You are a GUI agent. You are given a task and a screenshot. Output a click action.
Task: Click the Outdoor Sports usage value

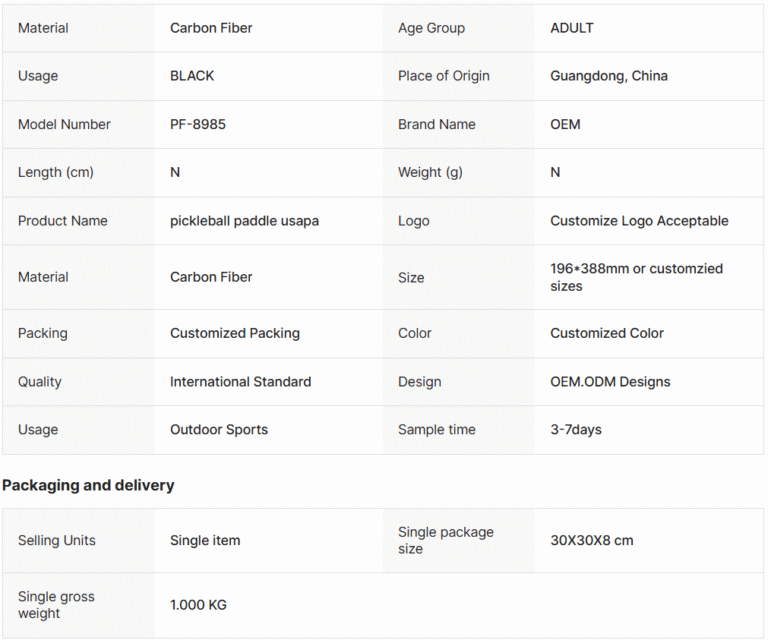[219, 429]
